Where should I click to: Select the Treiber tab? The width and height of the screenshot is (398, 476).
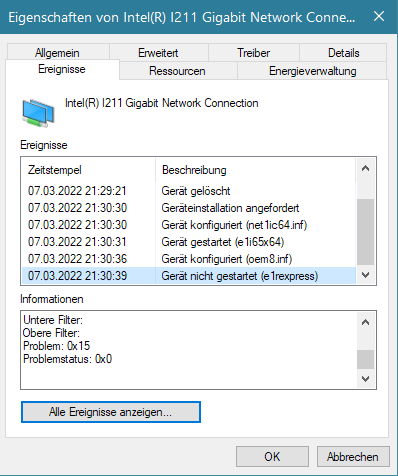click(254, 53)
